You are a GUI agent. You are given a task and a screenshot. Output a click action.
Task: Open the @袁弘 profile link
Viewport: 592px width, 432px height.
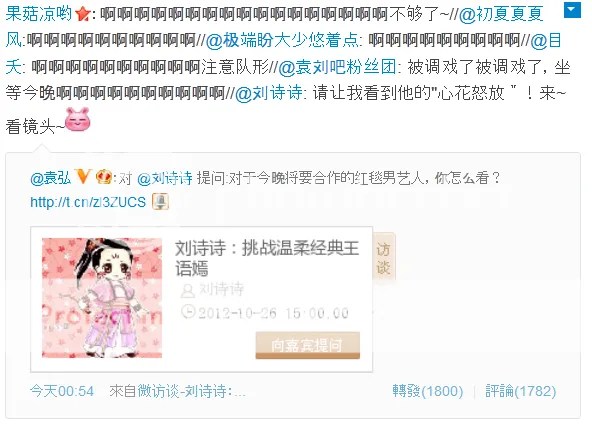[51, 178]
